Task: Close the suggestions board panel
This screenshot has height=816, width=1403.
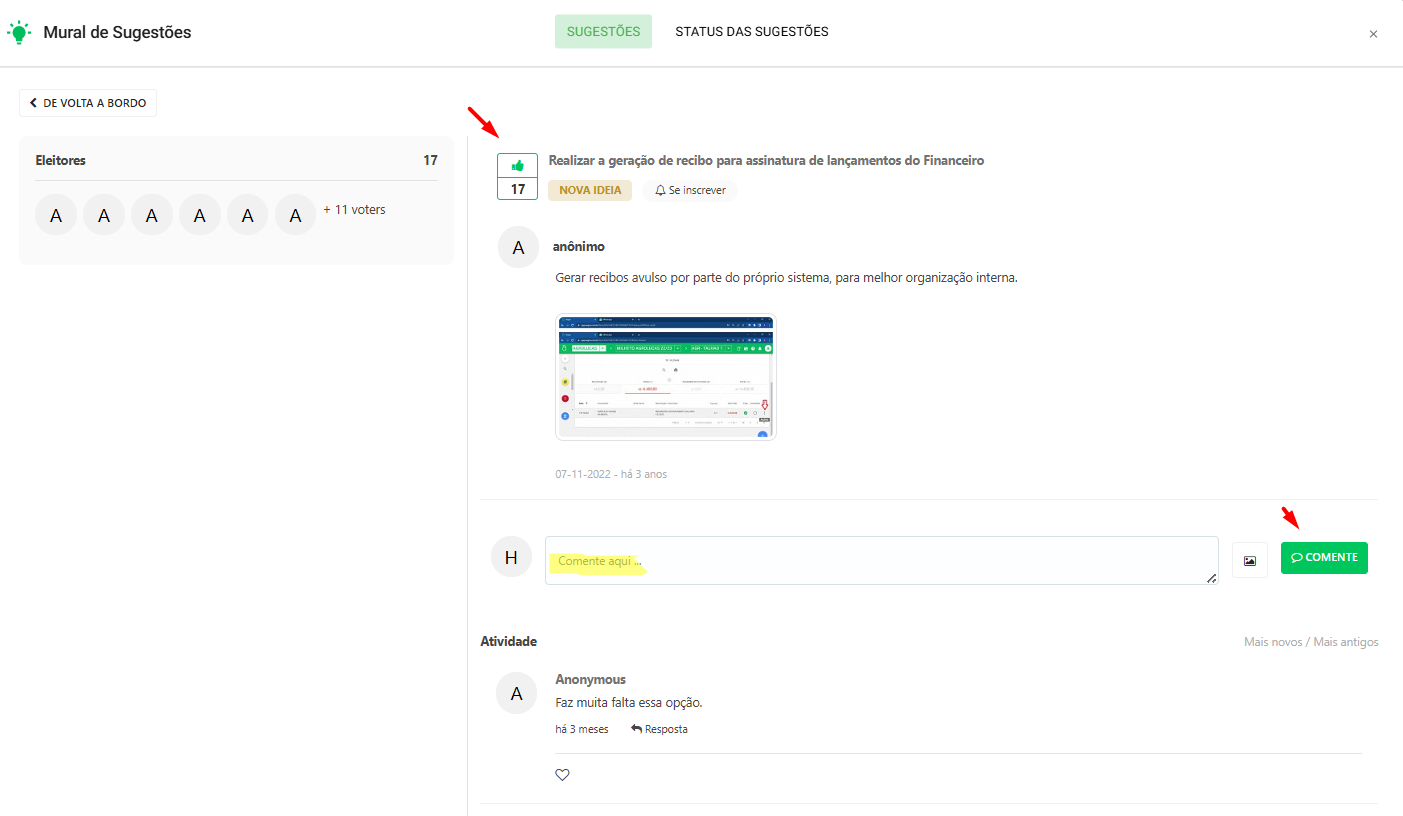Action: click(1373, 34)
